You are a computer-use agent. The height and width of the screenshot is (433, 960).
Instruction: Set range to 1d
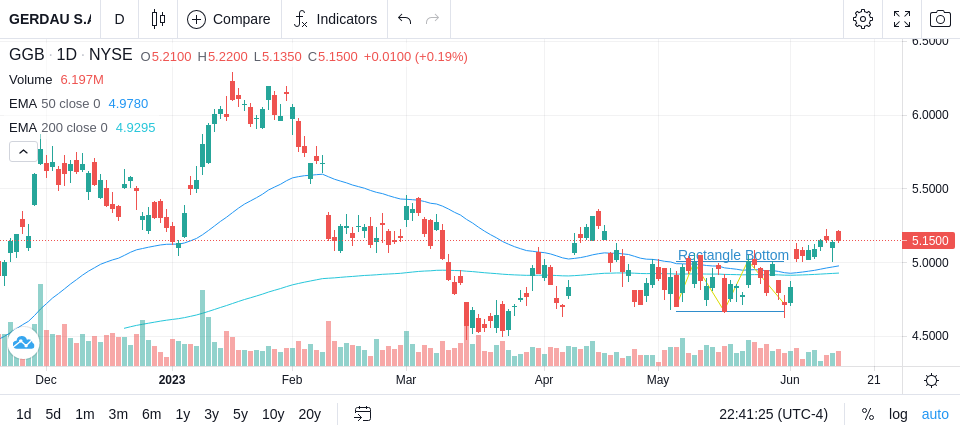tap(24, 415)
